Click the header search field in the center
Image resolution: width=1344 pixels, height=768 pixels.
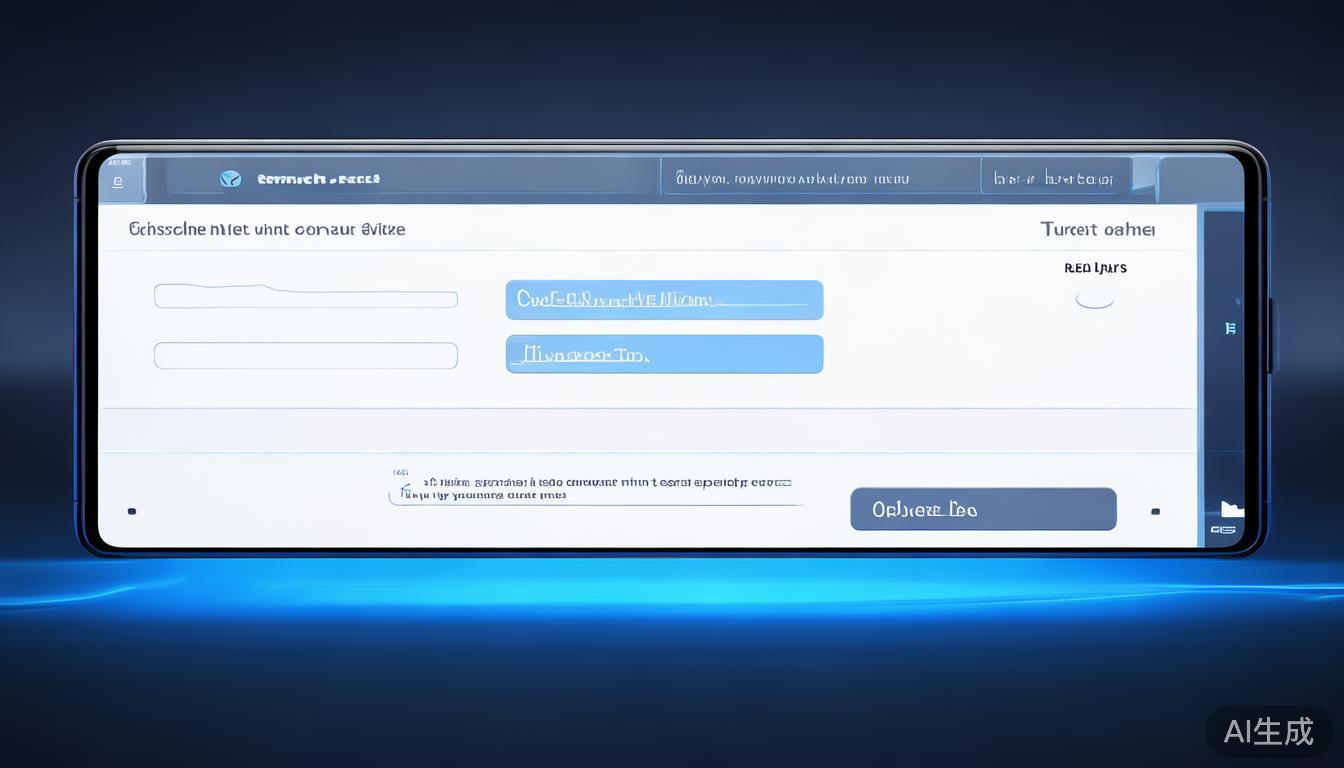[818, 179]
